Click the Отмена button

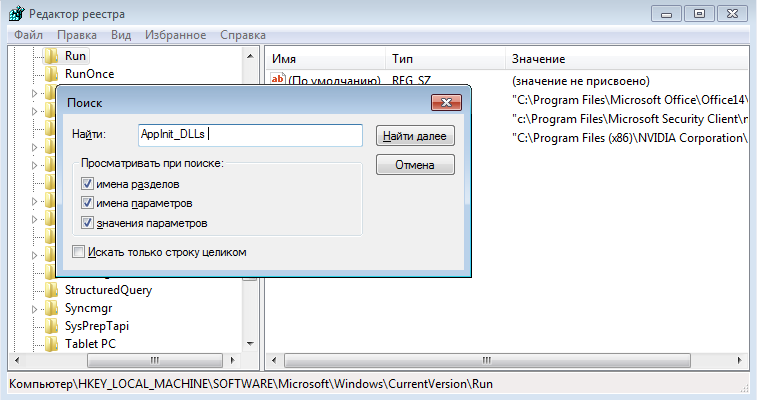point(415,165)
